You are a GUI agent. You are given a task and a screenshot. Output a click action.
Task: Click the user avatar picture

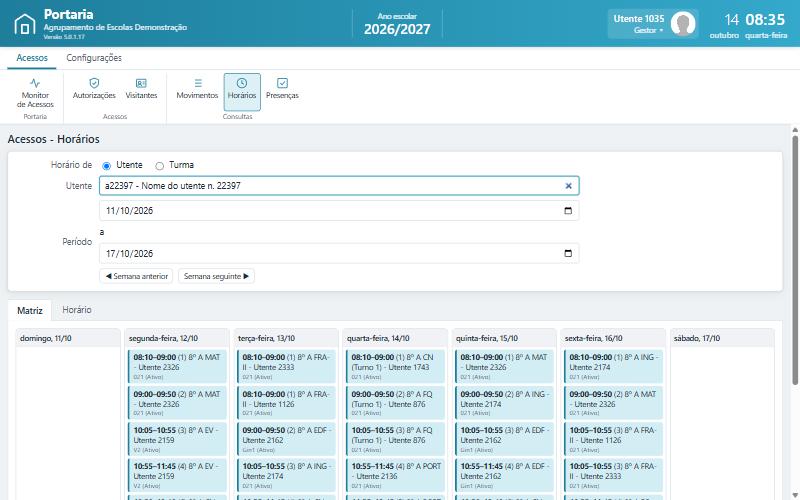683,23
